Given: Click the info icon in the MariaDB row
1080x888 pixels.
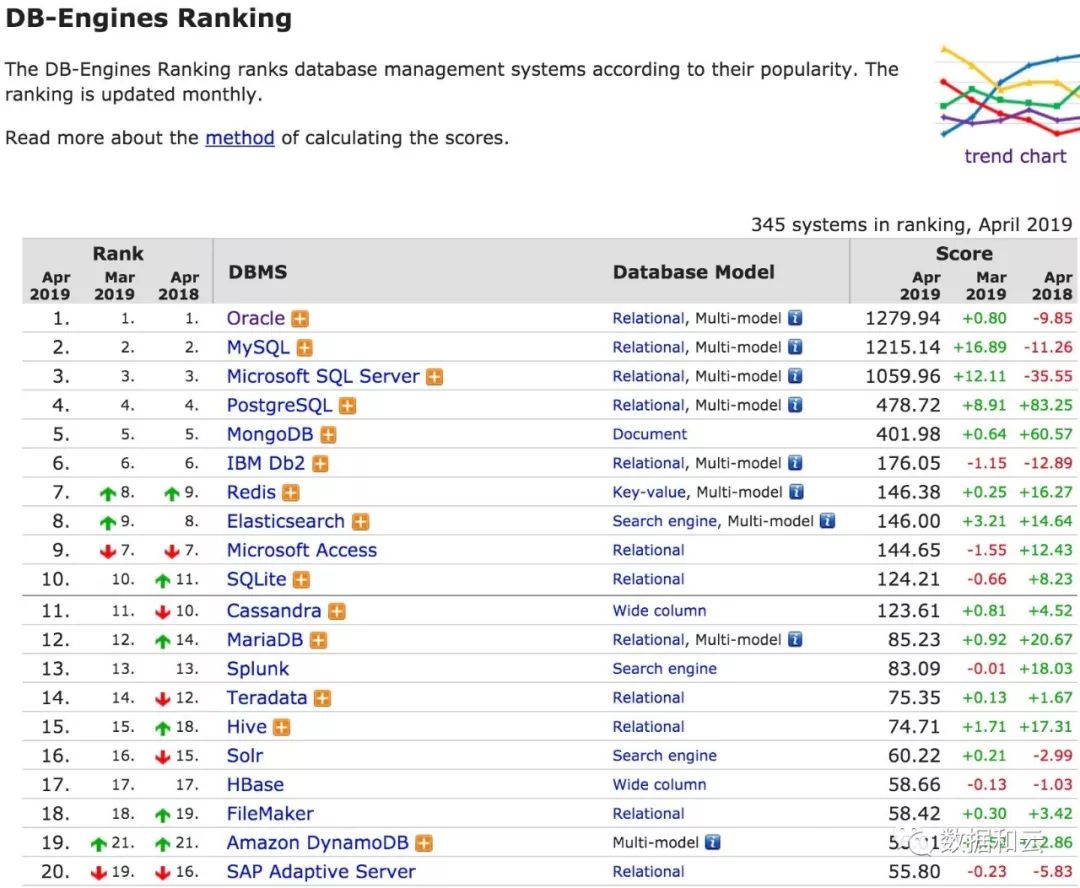Looking at the screenshot, I should (x=795, y=640).
